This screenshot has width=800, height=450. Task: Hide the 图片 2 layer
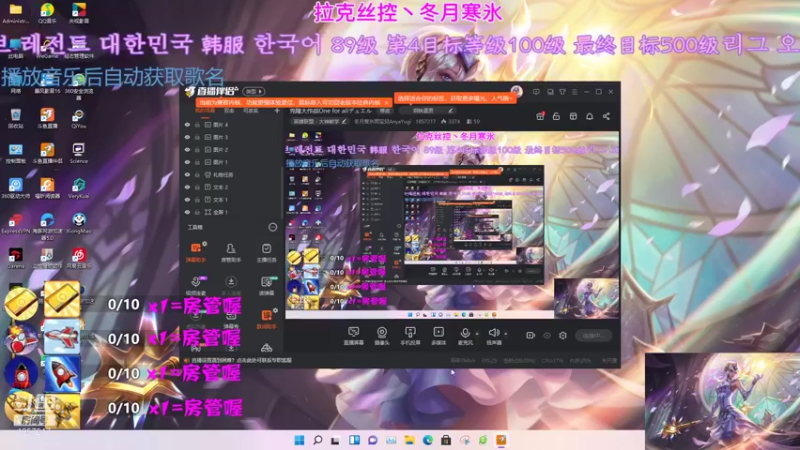[x=187, y=149]
